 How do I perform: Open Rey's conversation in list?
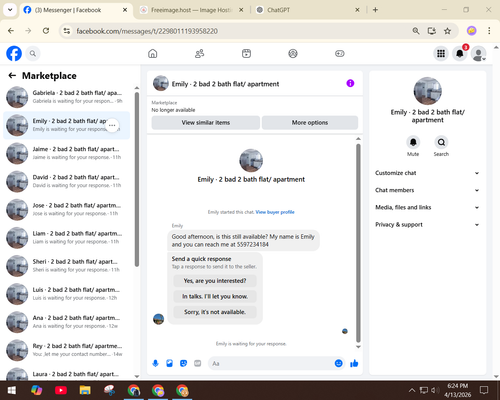tap(67, 350)
